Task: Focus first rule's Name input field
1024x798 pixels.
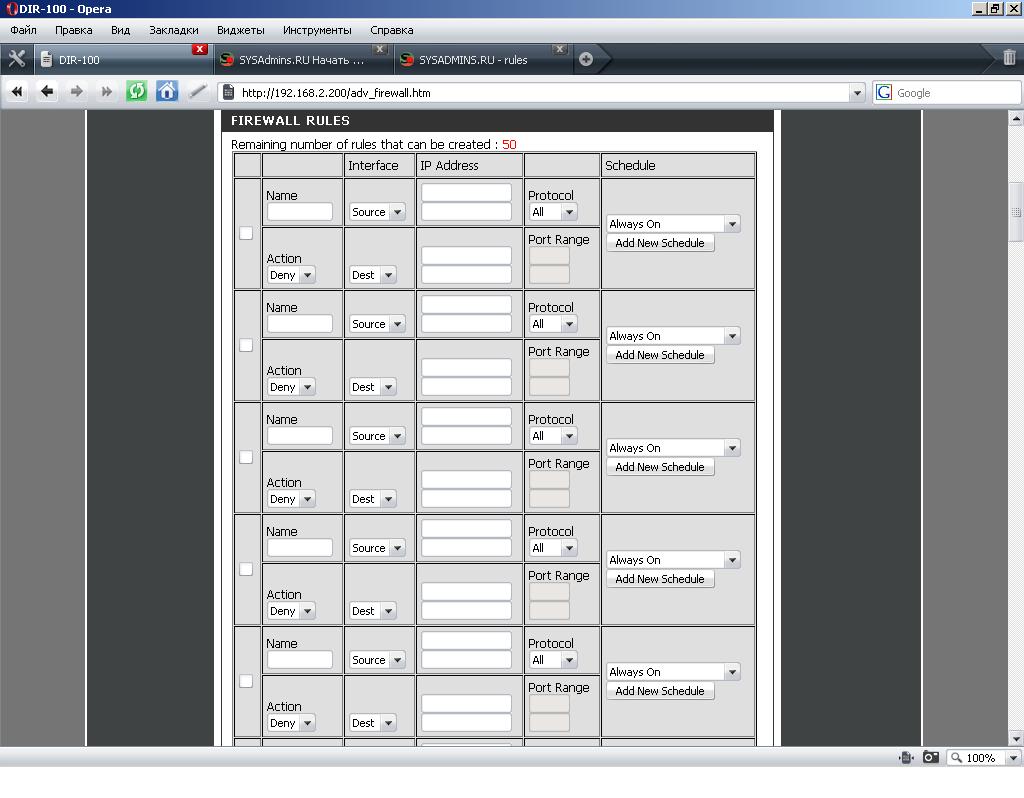Action: coord(300,212)
